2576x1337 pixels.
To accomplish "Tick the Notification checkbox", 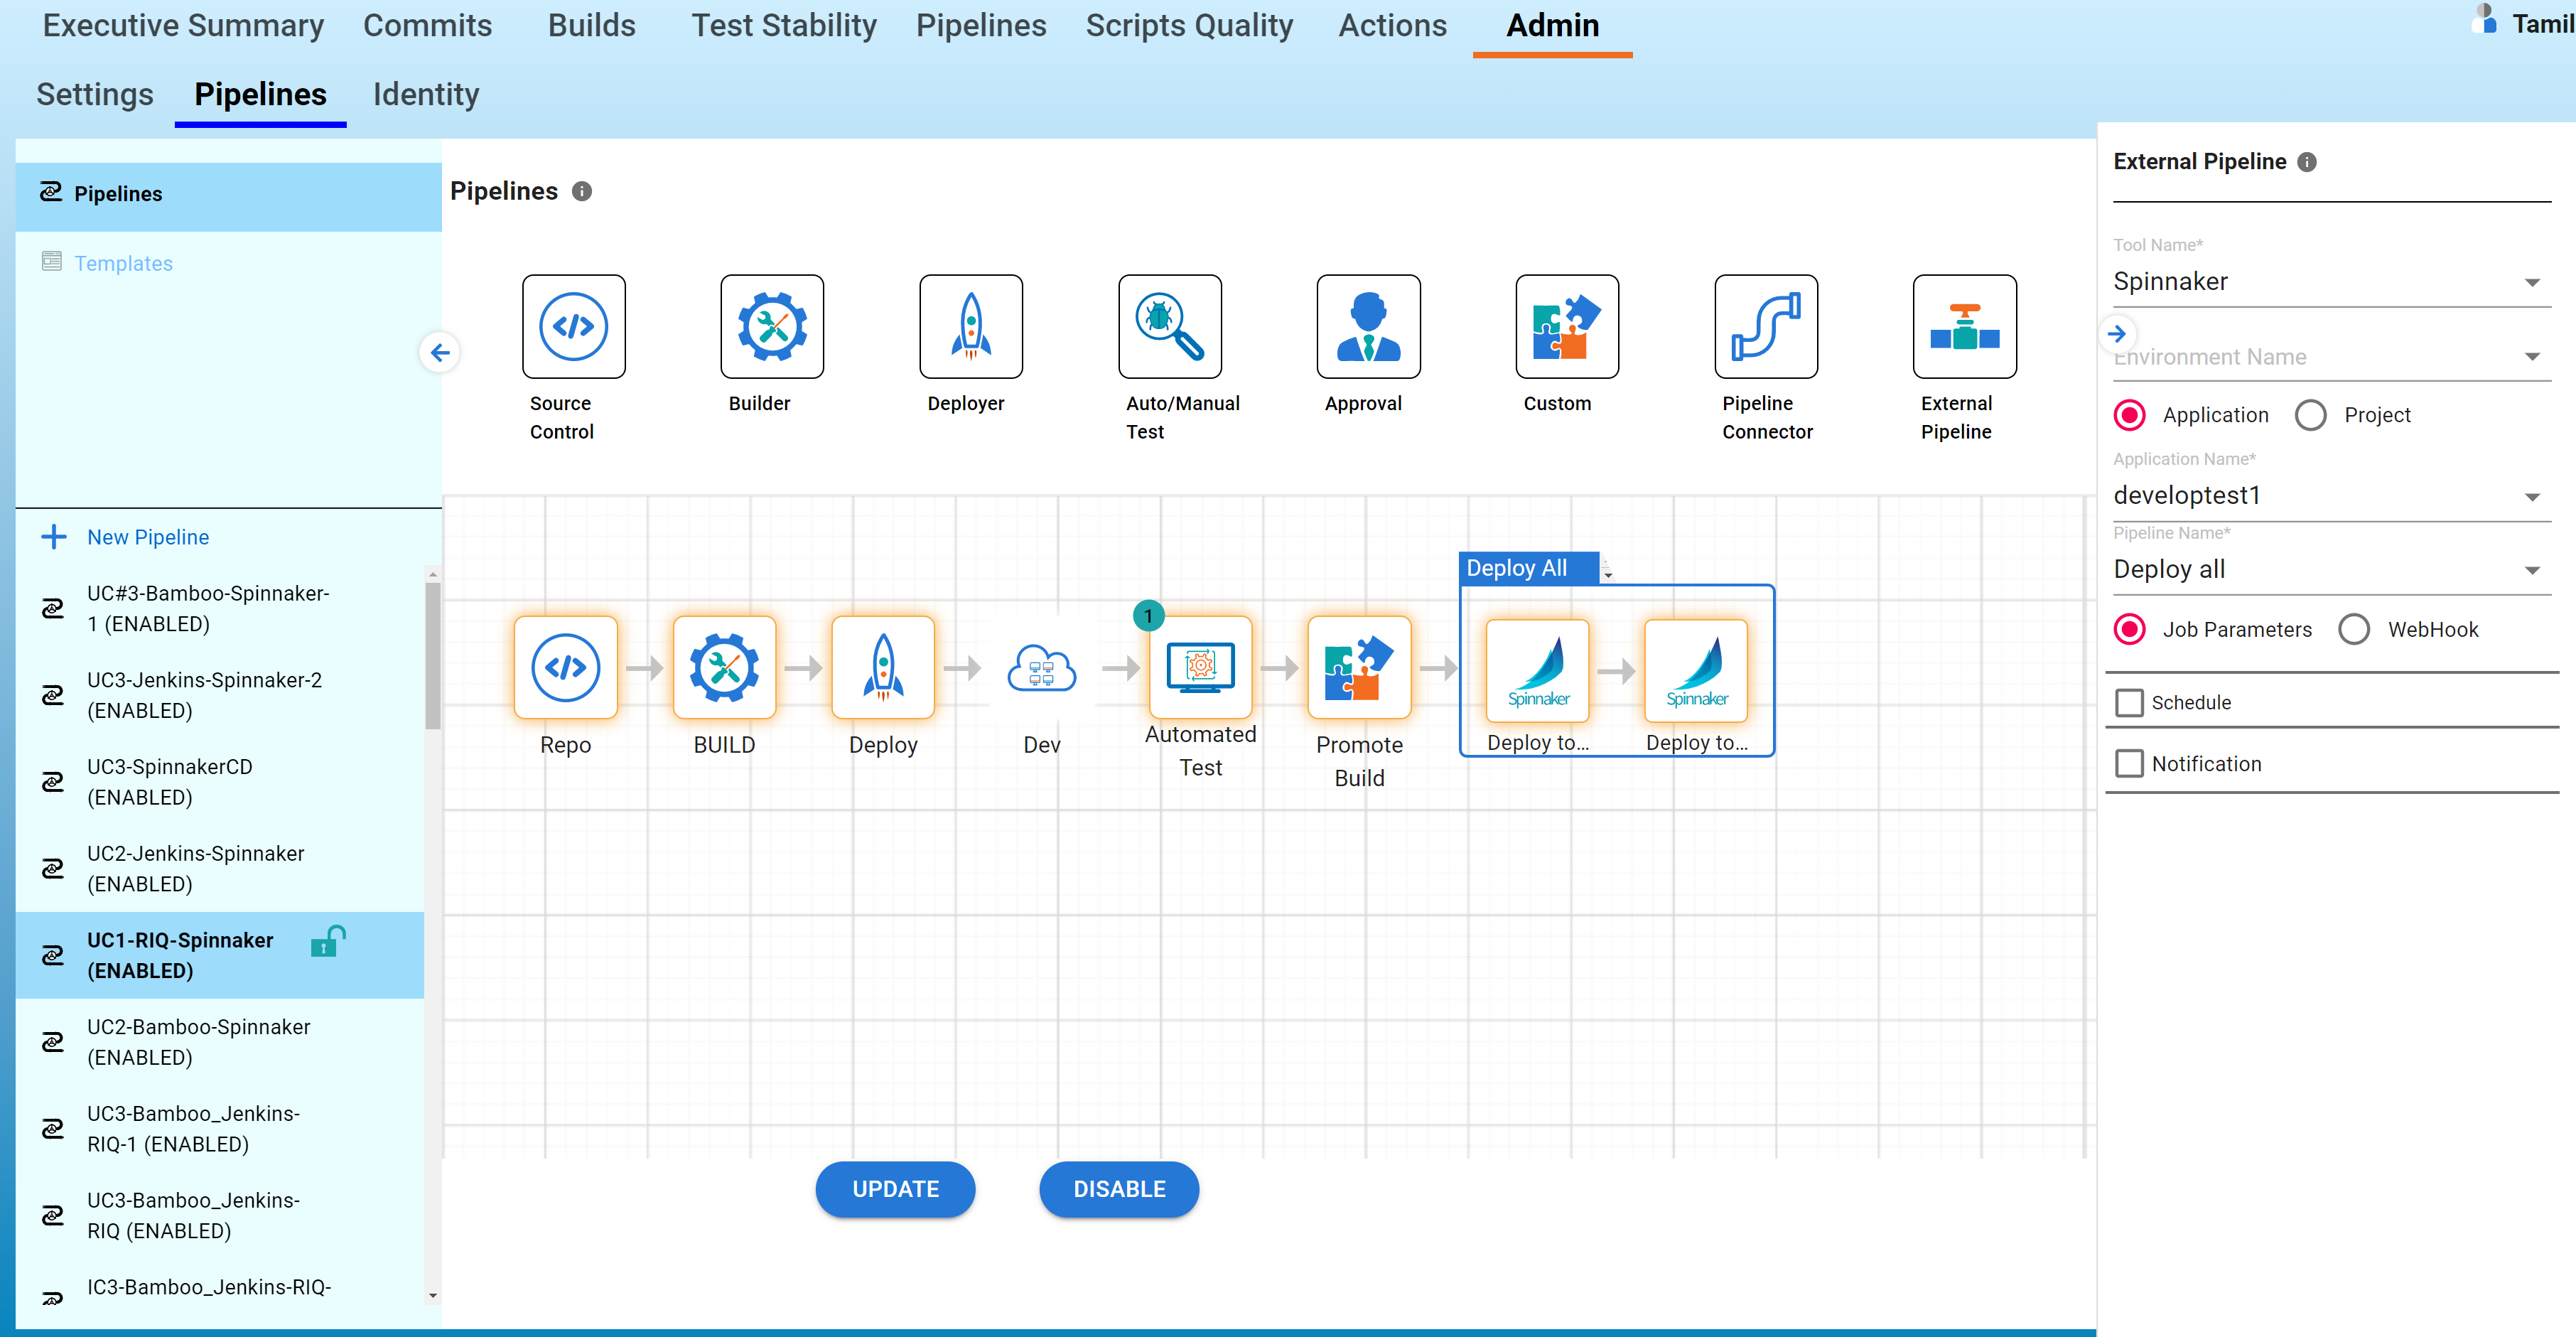I will [2129, 764].
